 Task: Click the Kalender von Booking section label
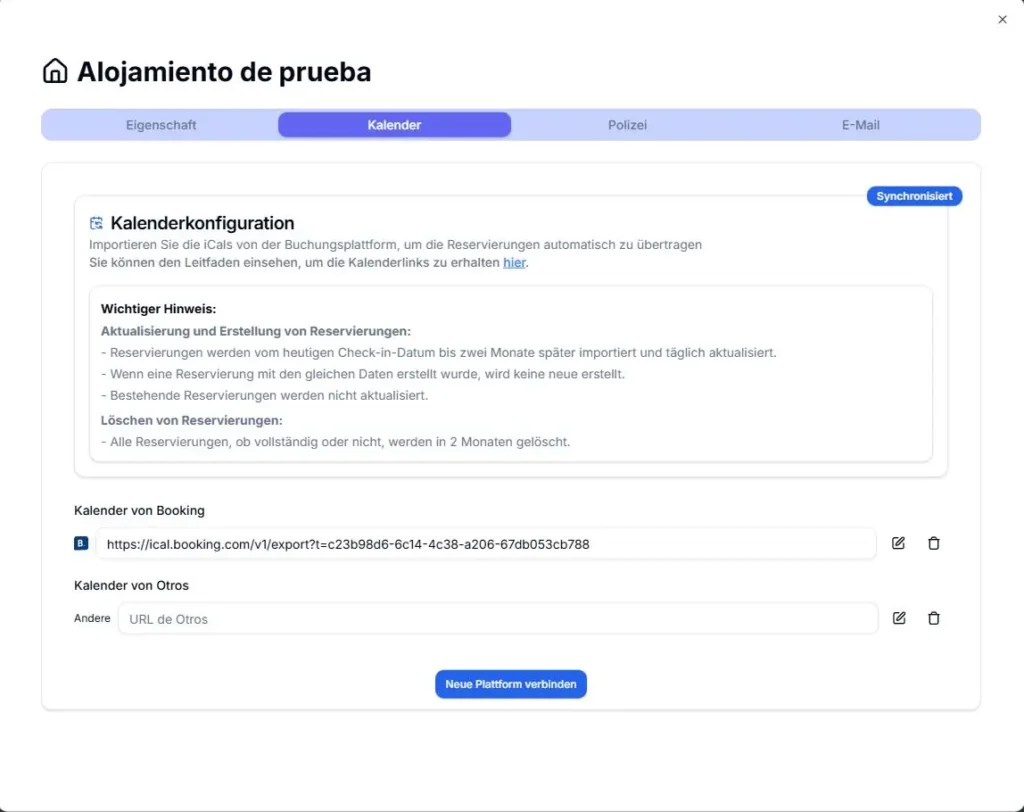tap(140, 510)
